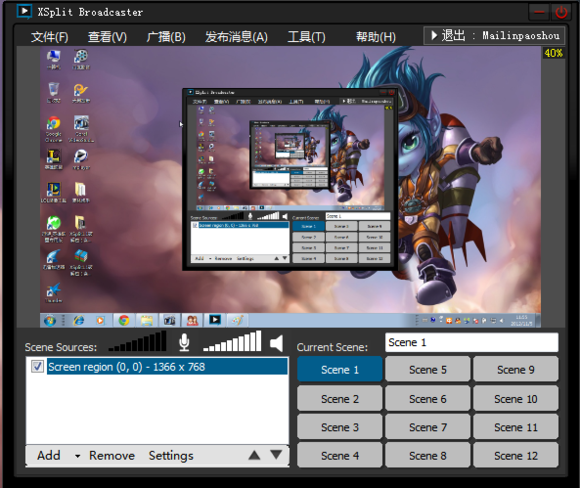Switch to Scene 5
This screenshot has width=580, height=488.
(428, 369)
